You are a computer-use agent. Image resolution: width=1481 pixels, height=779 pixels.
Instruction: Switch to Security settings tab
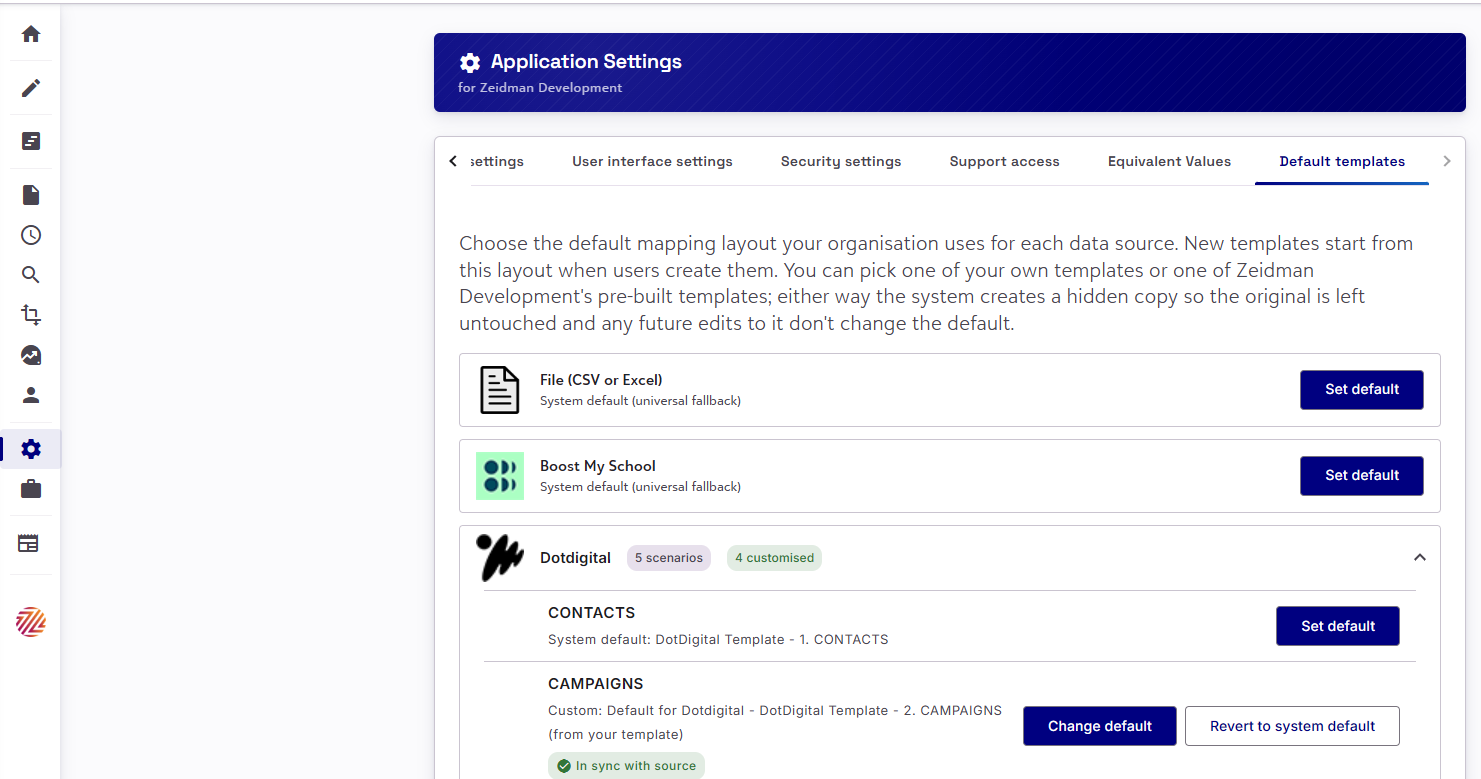841,161
